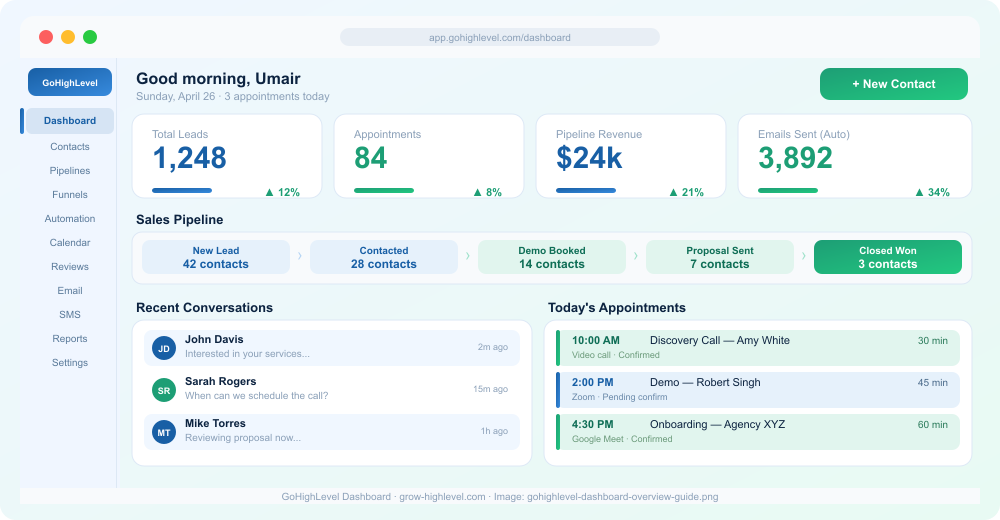Click the '$24k' Pipeline Revenue value
1000x520 pixels.
589,158
